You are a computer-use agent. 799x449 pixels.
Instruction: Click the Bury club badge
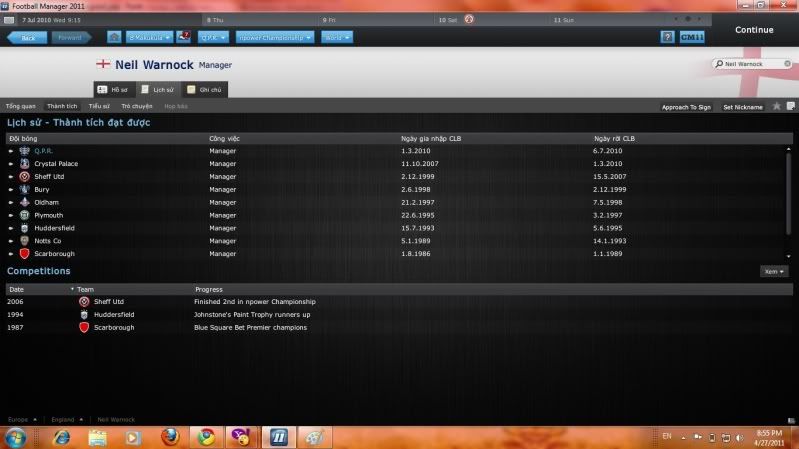pyautogui.click(x=24, y=189)
